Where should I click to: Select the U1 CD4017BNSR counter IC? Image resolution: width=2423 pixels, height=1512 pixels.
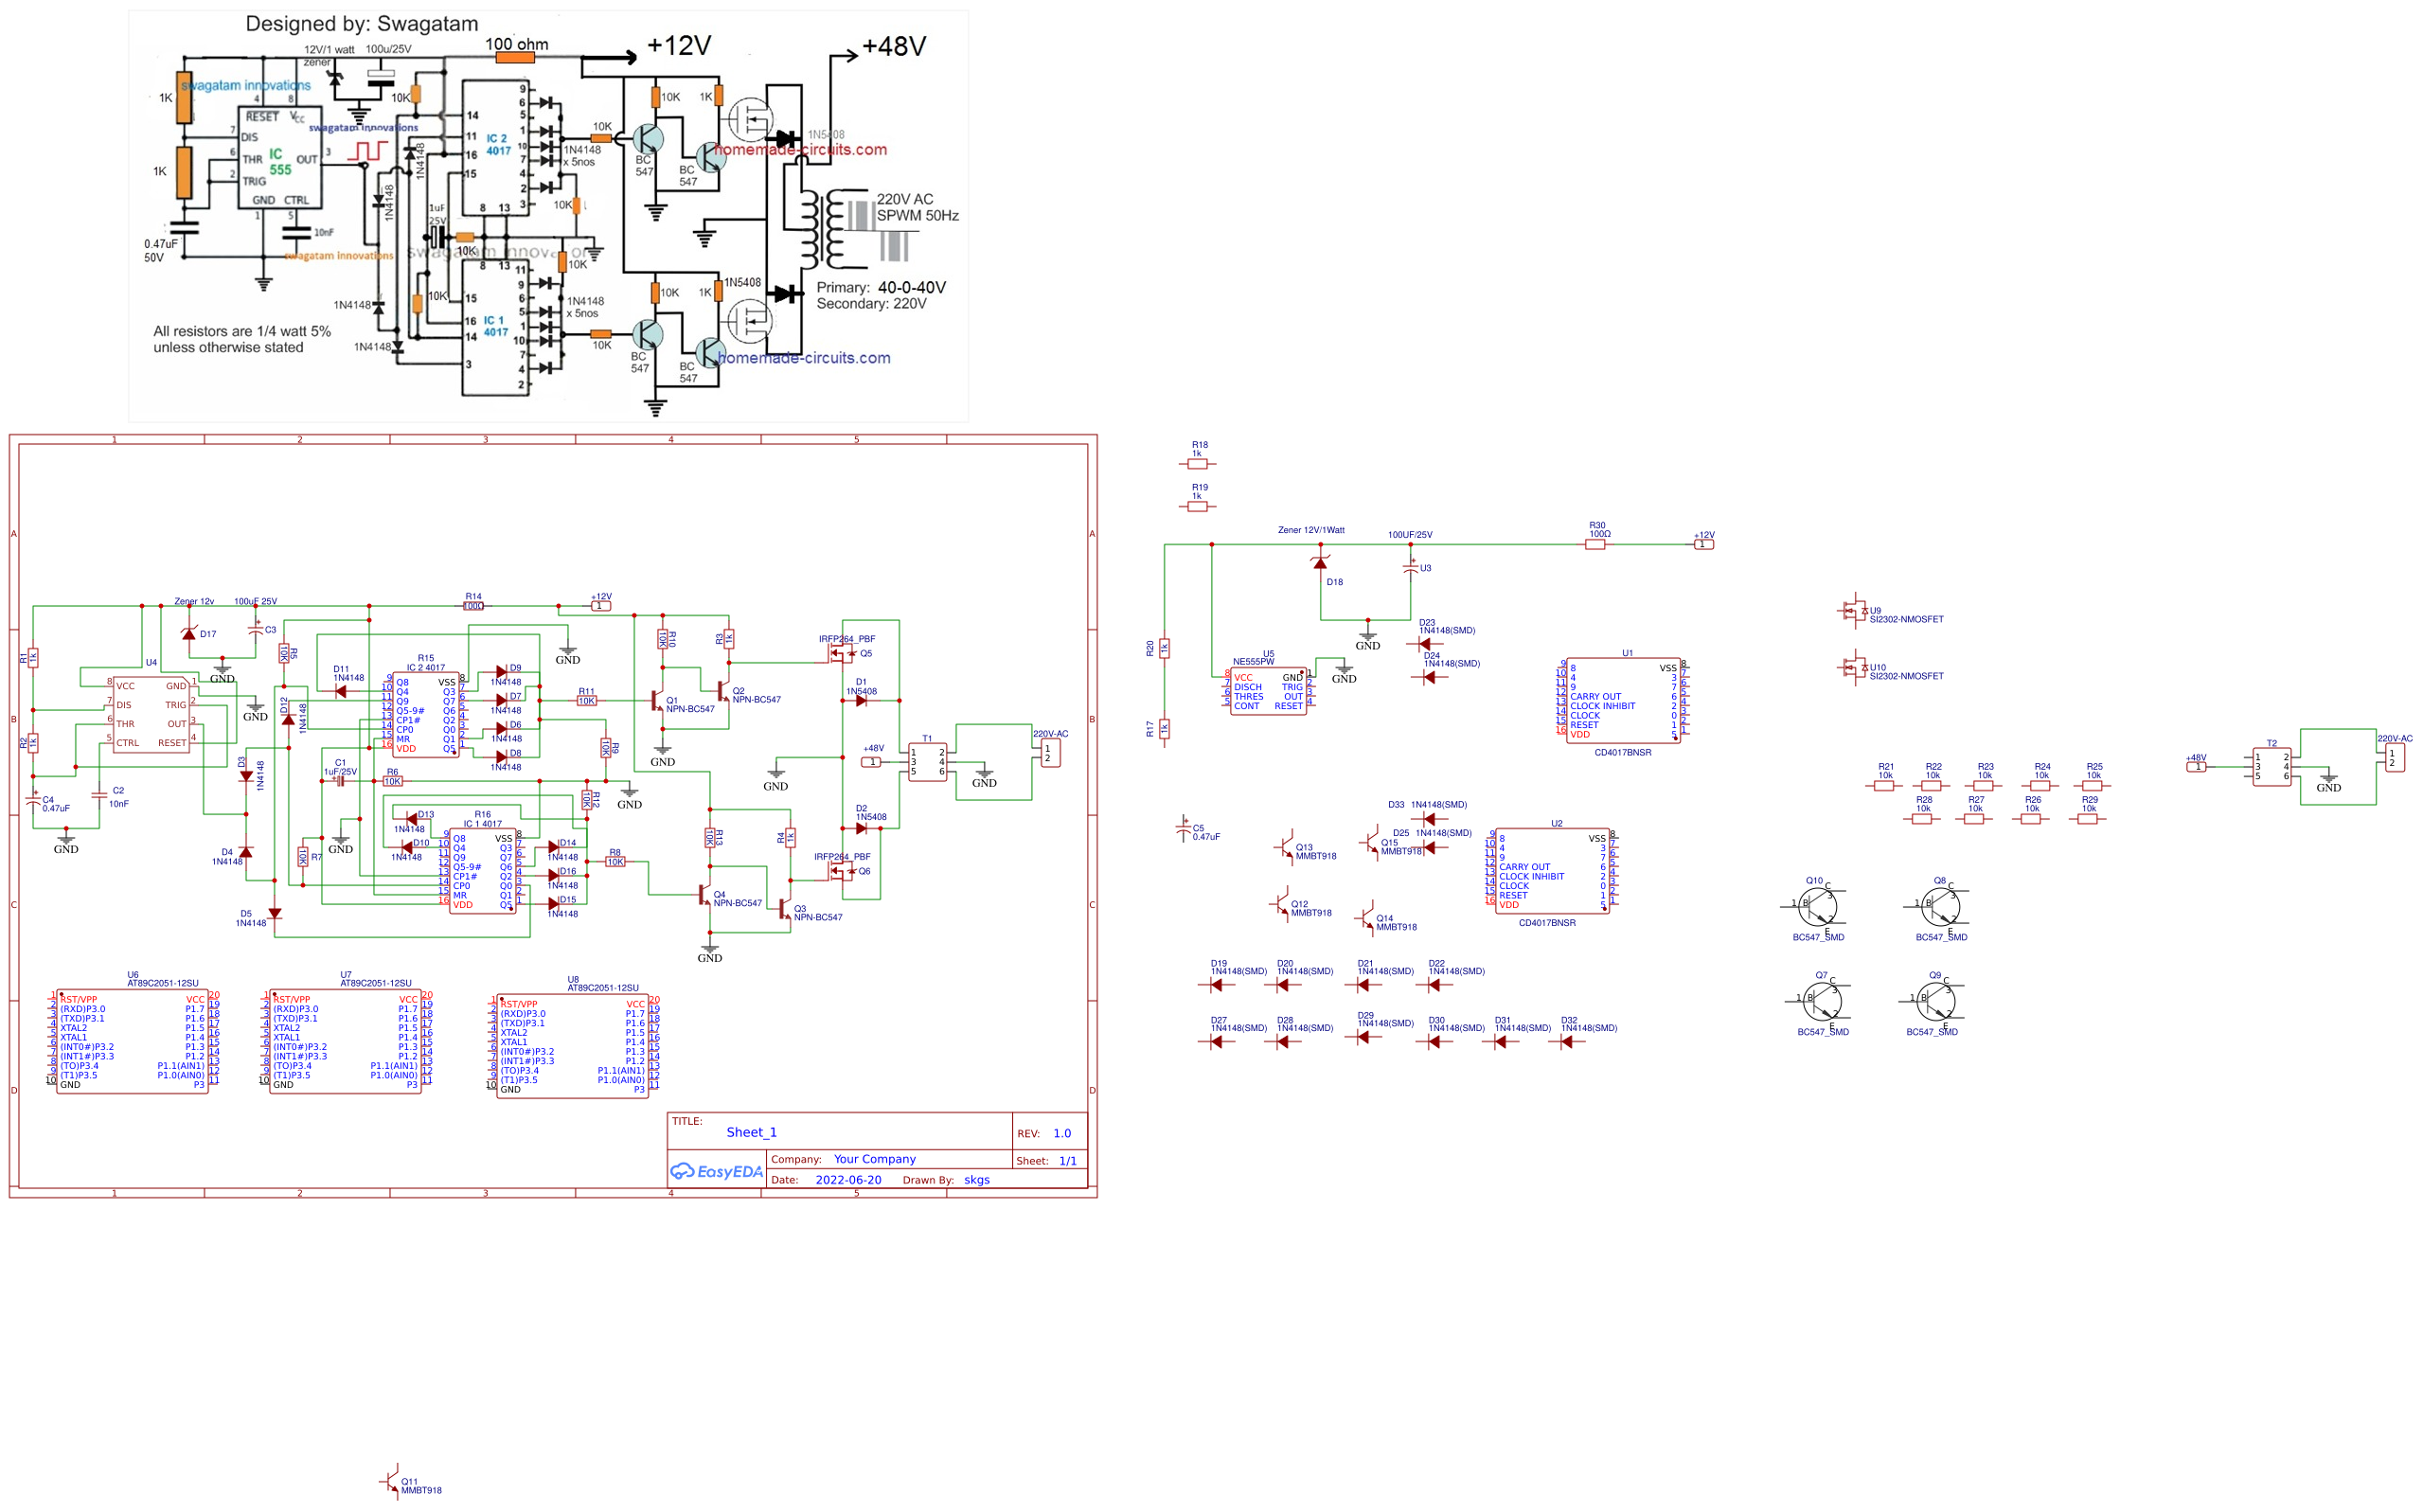(1622, 700)
